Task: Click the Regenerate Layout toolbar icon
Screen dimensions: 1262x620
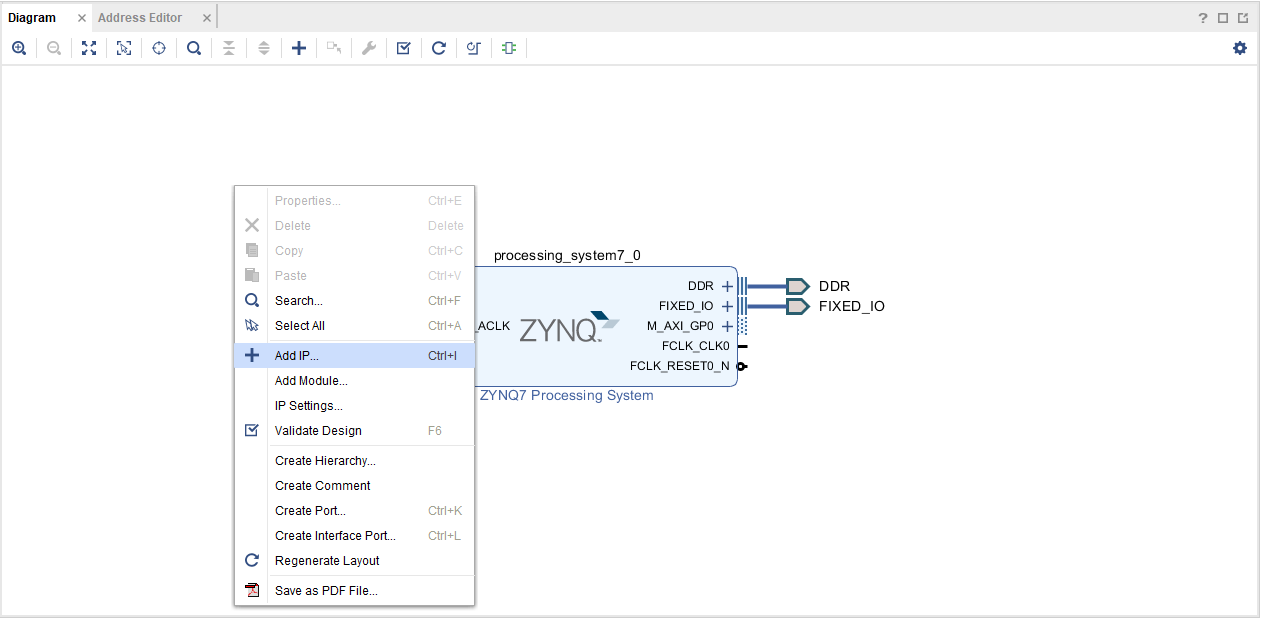Action: [x=438, y=48]
